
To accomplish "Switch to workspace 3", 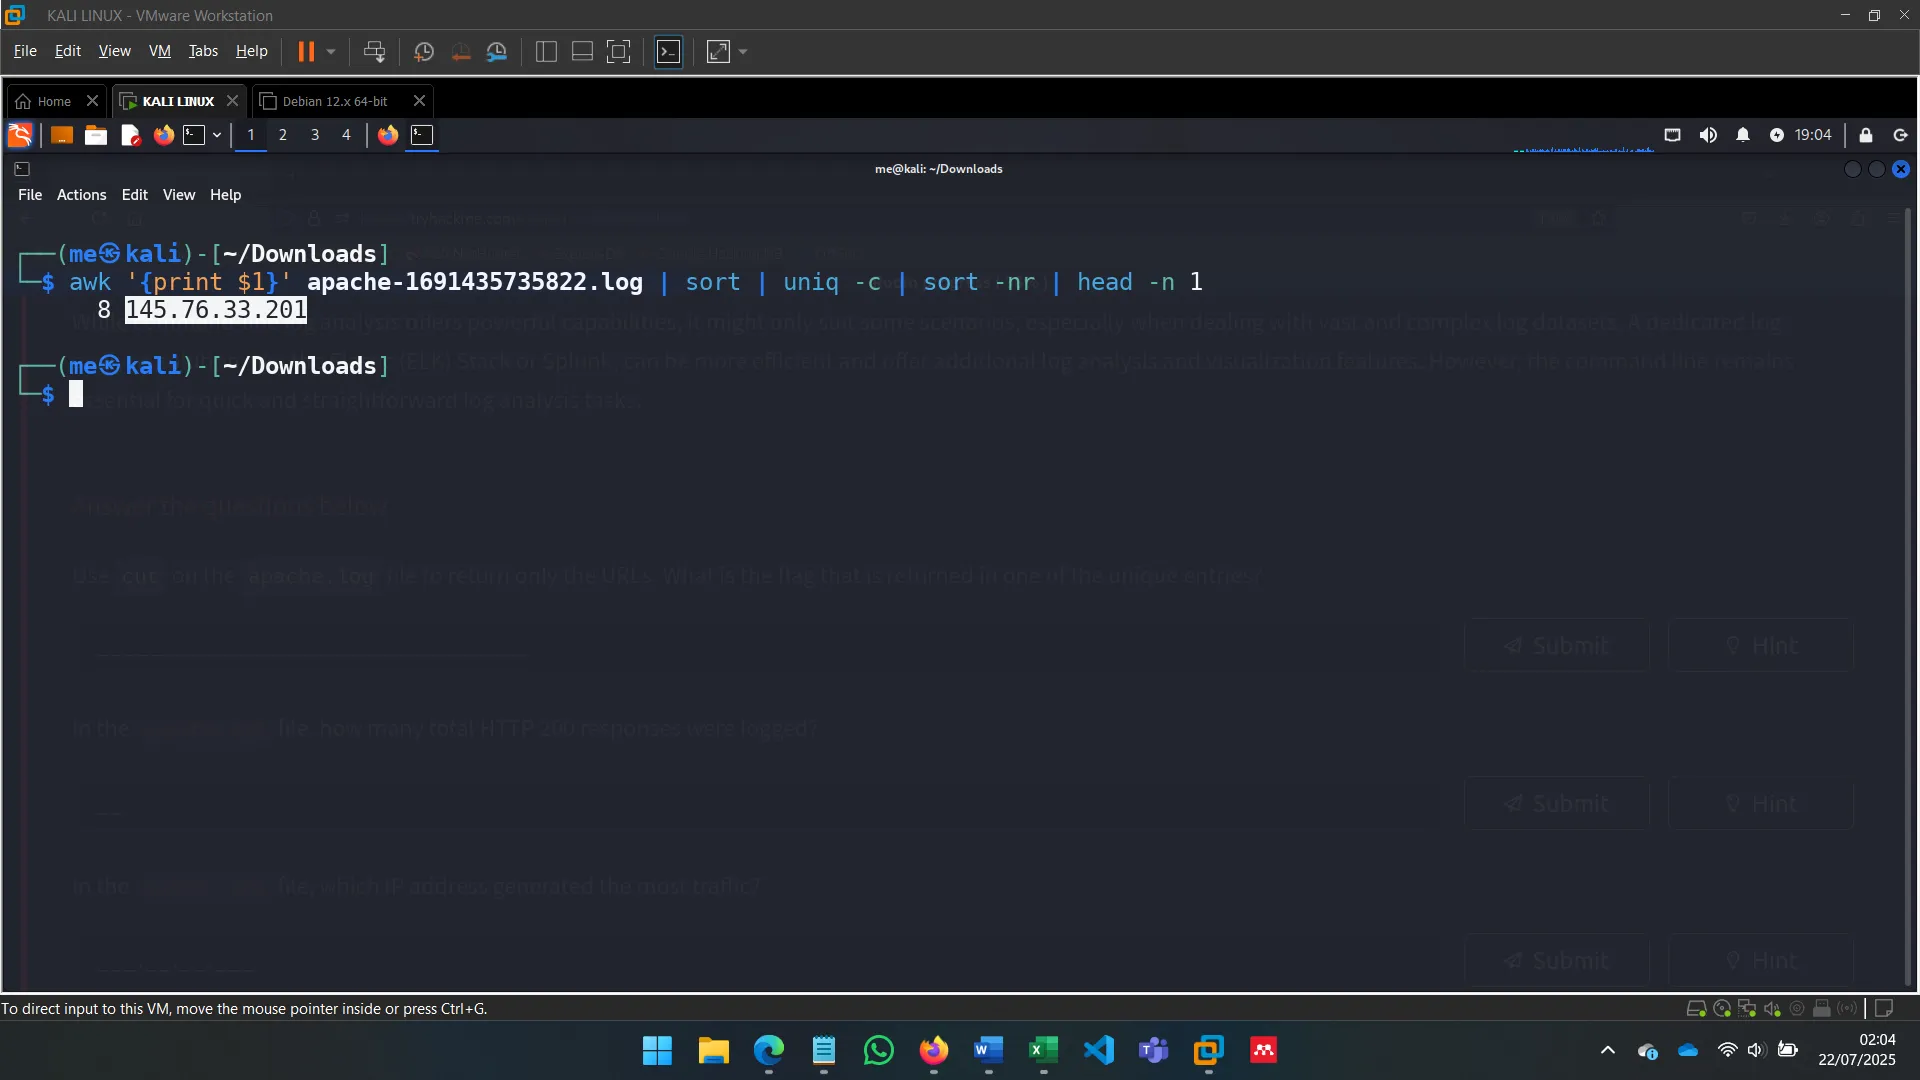I will click(315, 135).
